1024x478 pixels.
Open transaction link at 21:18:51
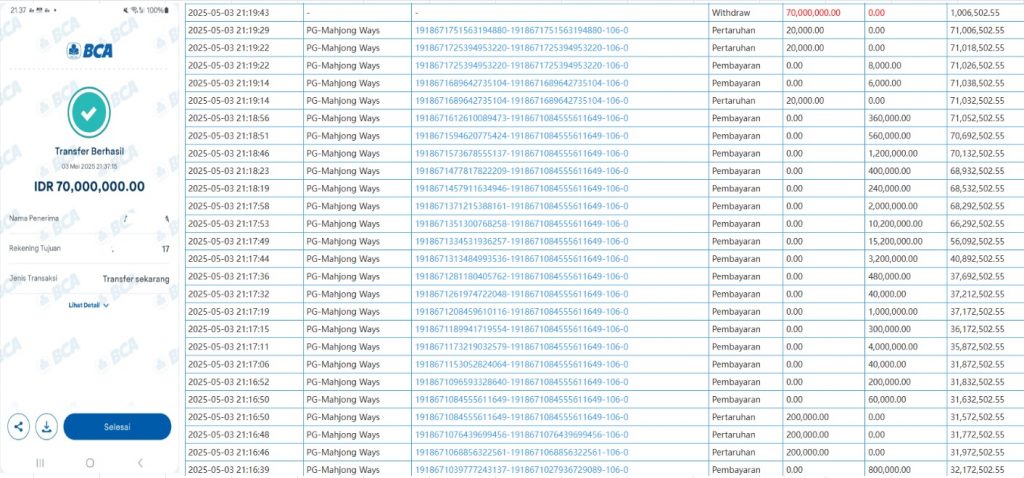522,136
